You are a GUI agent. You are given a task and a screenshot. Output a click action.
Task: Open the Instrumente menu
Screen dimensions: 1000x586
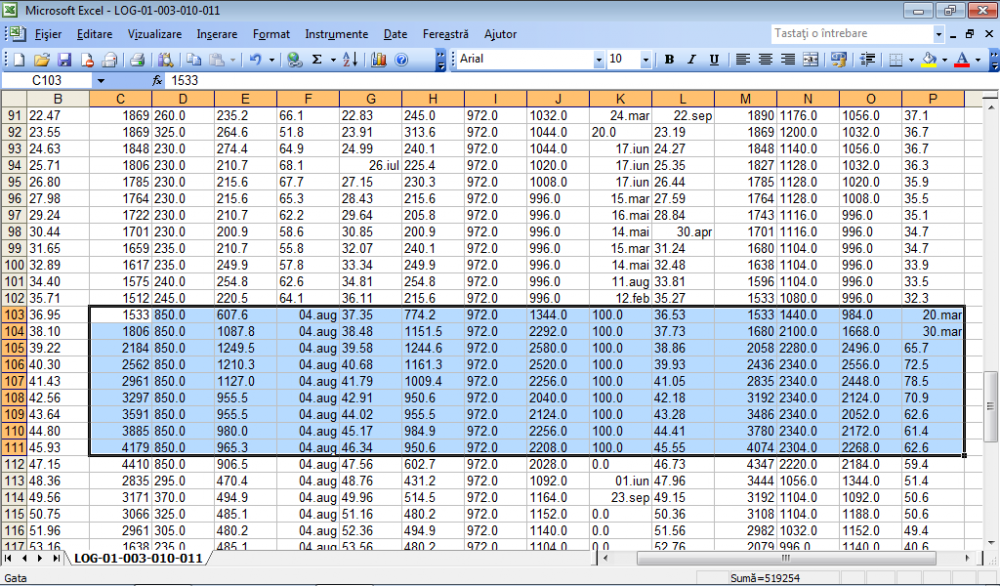point(336,34)
